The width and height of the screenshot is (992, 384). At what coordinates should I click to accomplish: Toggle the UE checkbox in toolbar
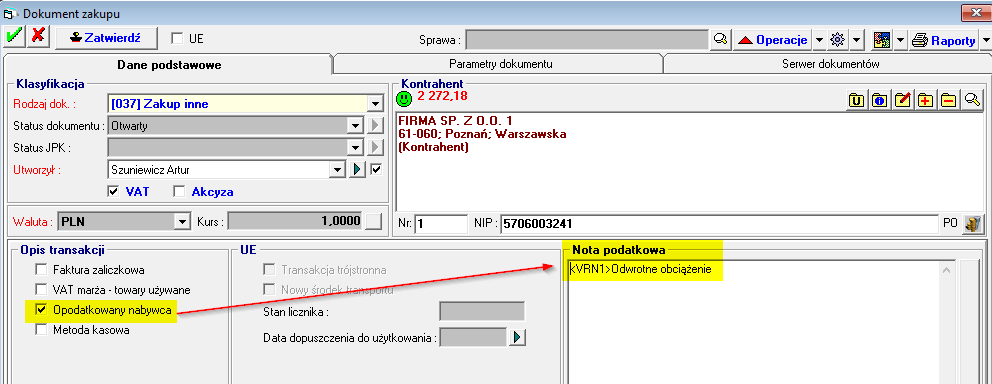(178, 39)
